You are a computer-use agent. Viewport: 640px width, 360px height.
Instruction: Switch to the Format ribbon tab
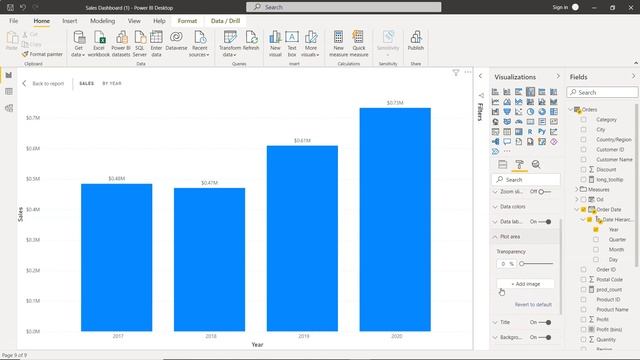(187, 21)
